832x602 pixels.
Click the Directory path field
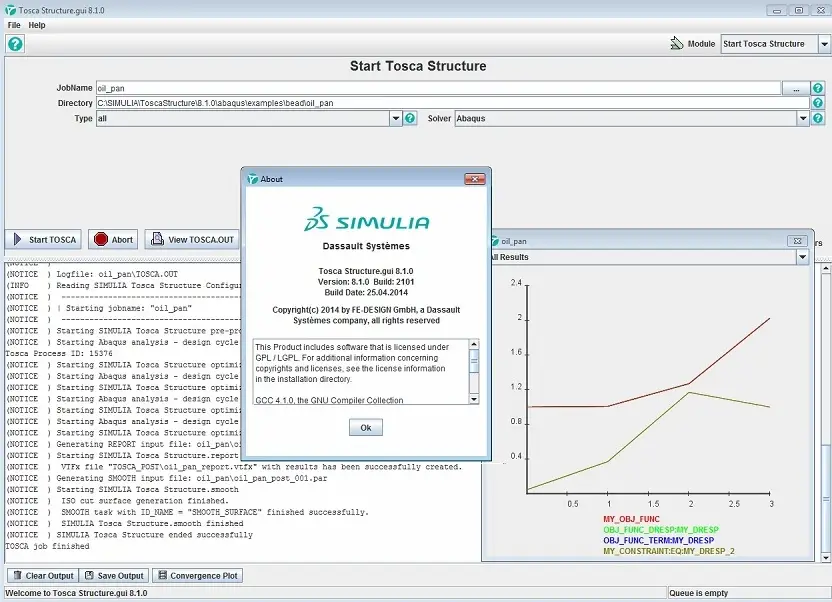click(453, 103)
